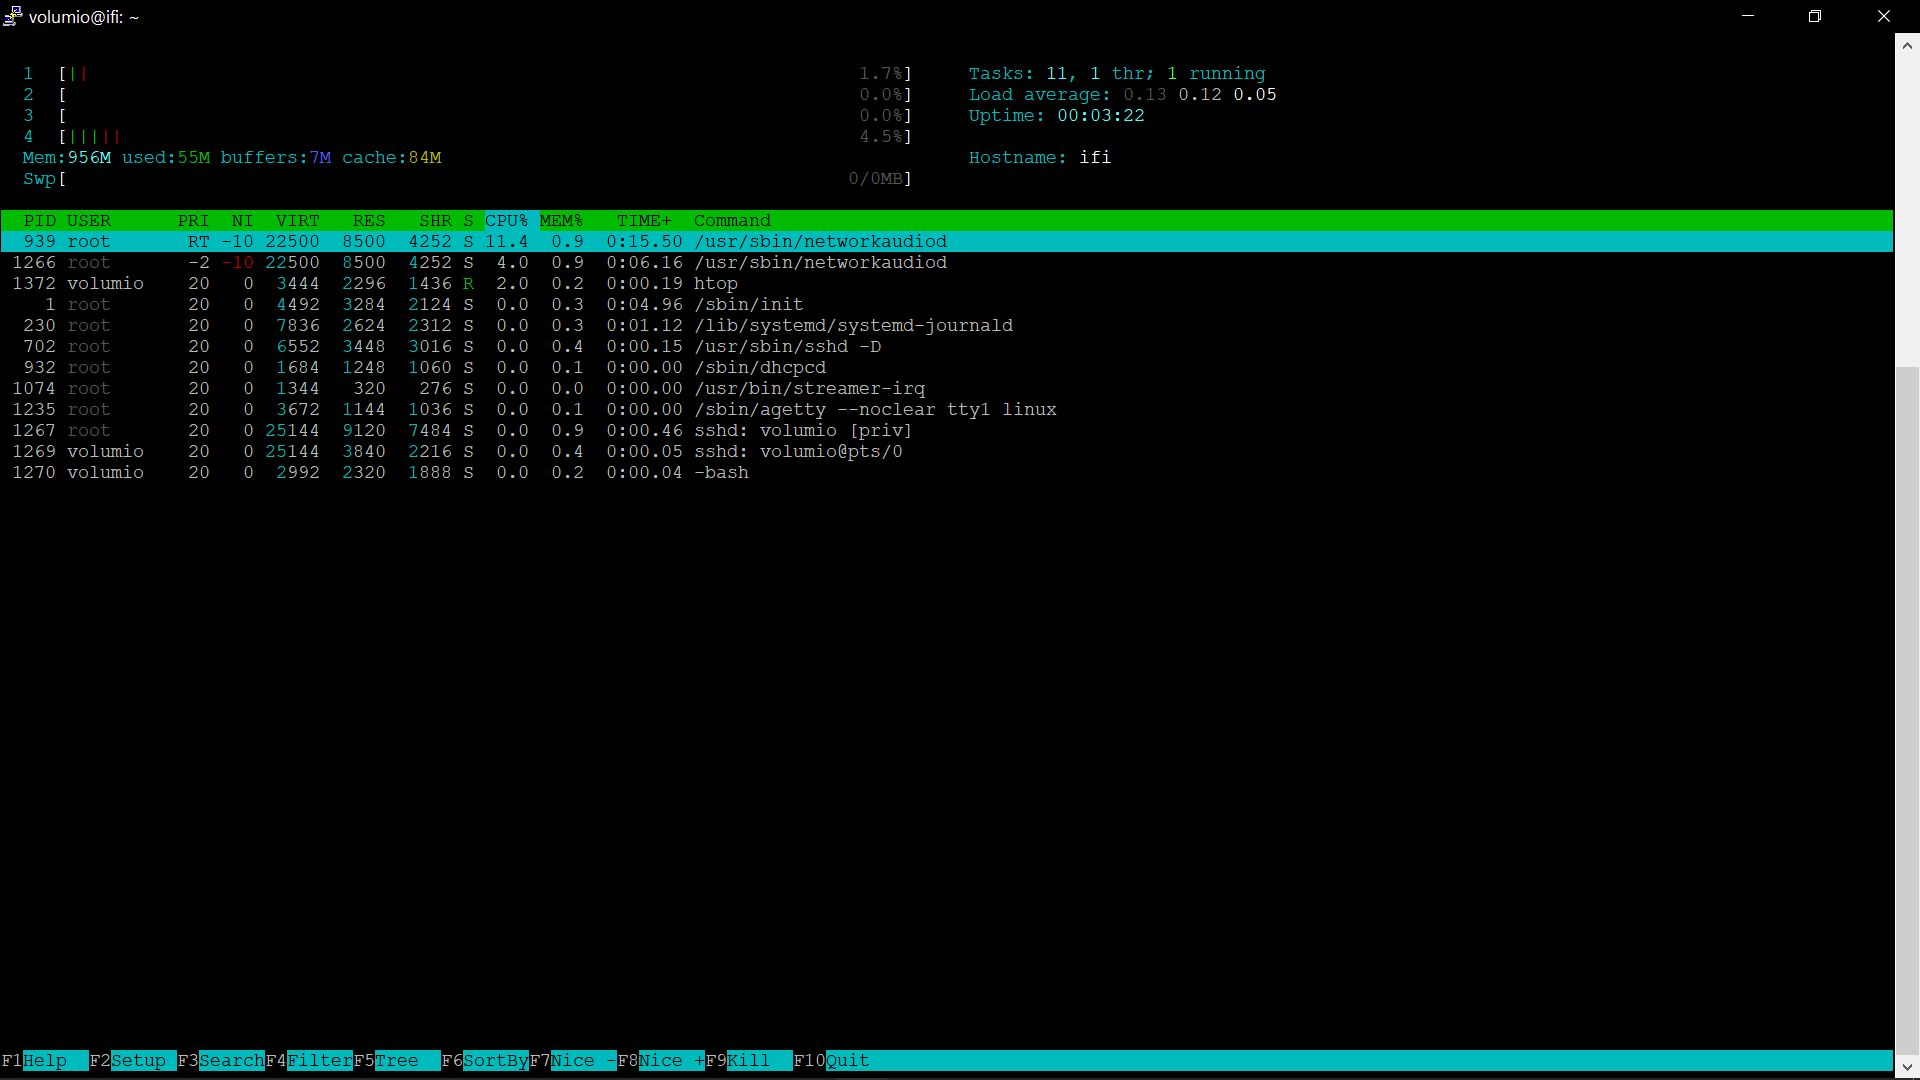
Task: Click the PuTTY window system icon
Action: click(x=13, y=16)
